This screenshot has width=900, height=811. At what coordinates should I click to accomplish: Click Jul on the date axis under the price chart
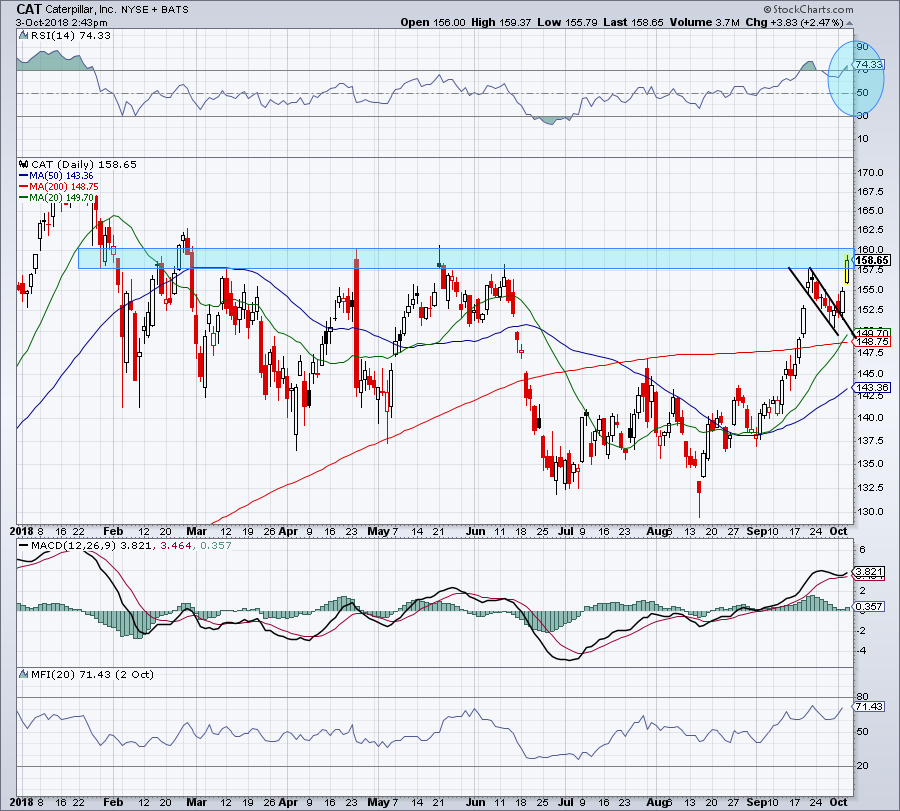tap(566, 531)
